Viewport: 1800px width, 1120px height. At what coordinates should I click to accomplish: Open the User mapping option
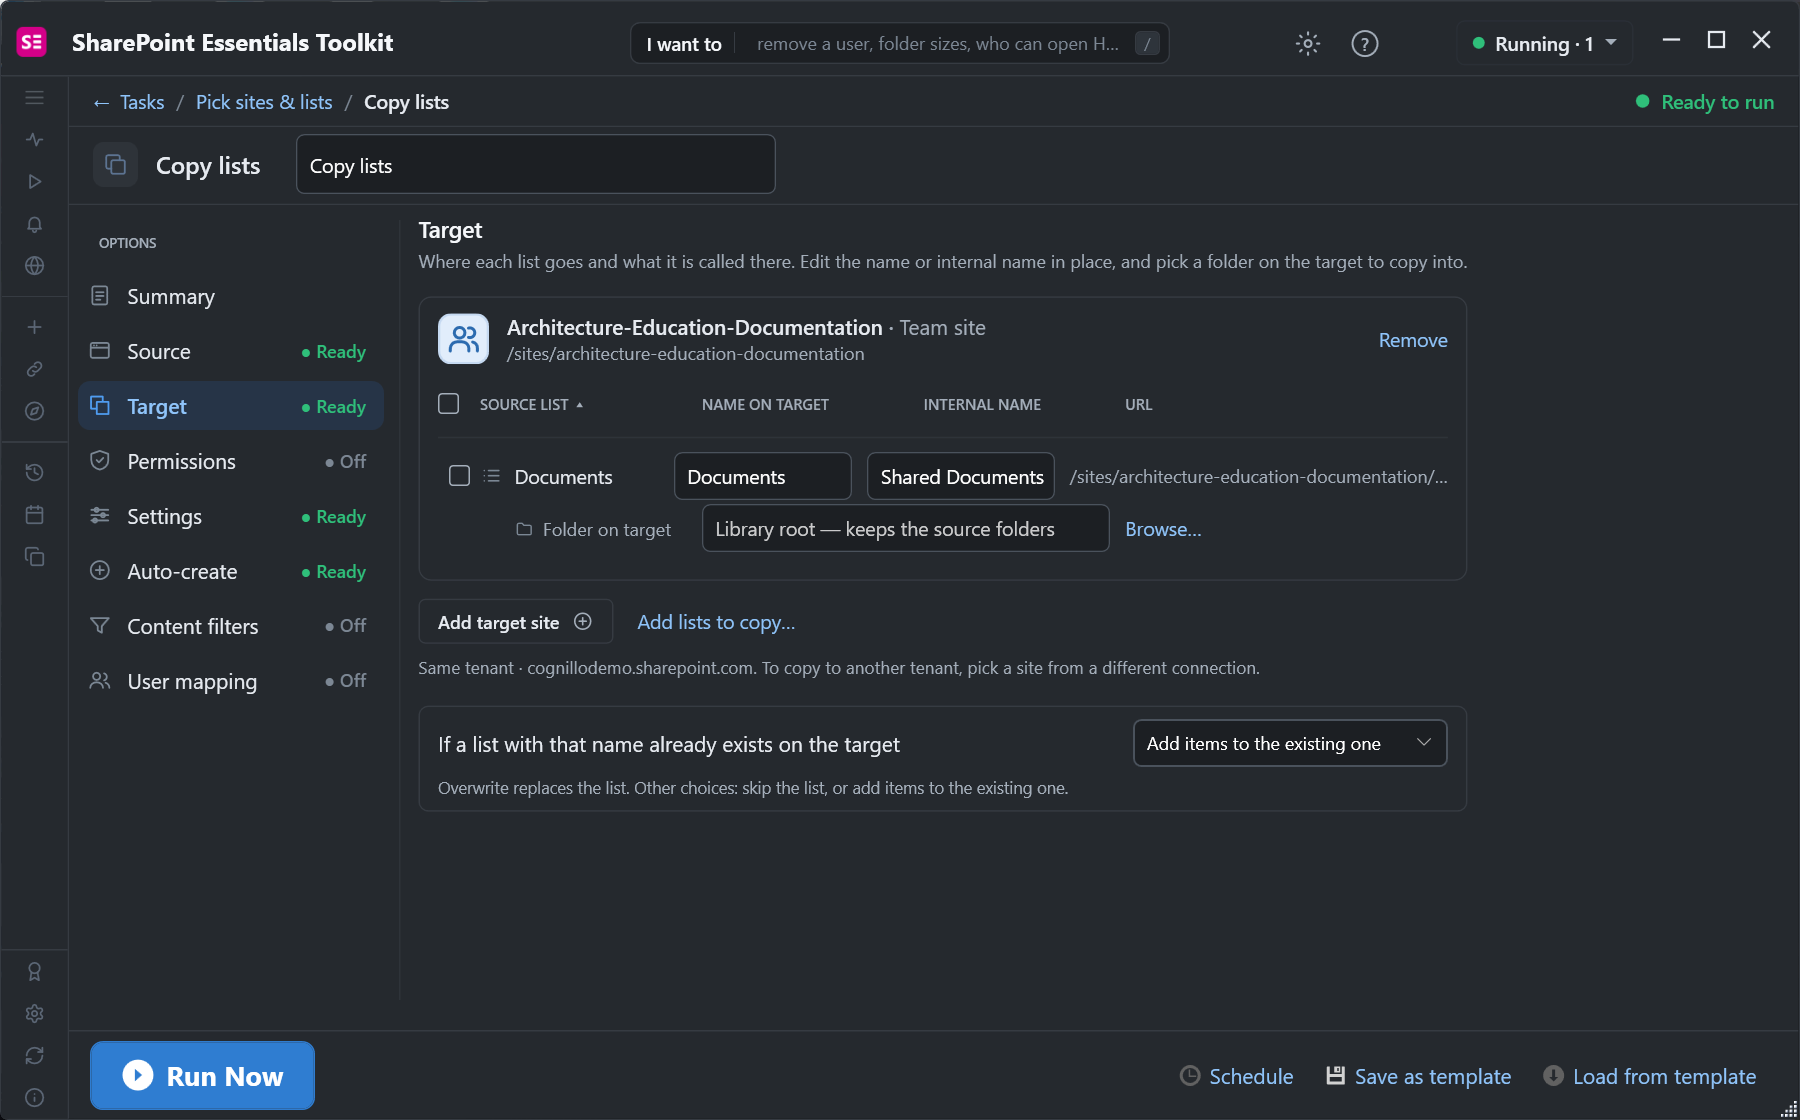(231, 681)
